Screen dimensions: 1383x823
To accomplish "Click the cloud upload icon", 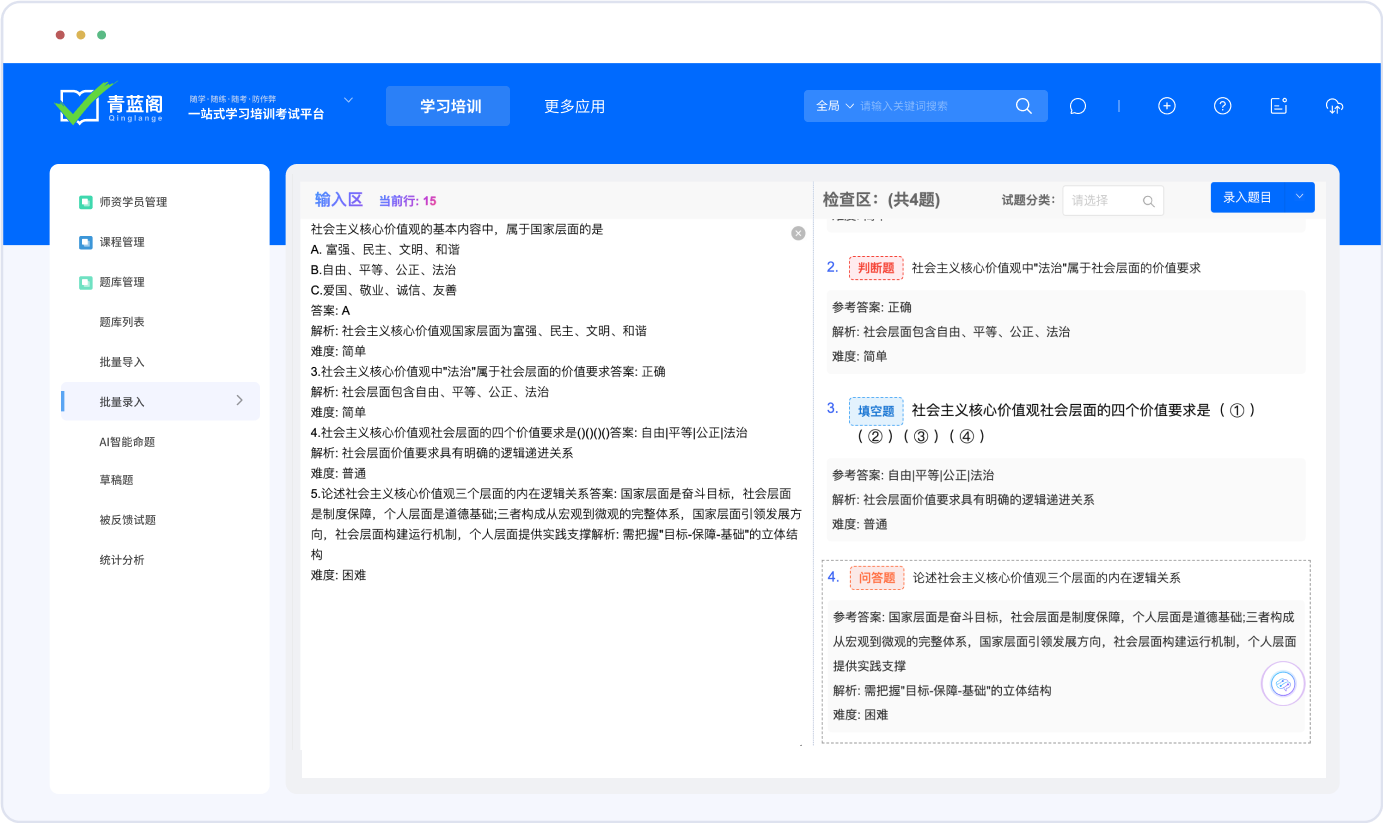I will pyautogui.click(x=1334, y=106).
